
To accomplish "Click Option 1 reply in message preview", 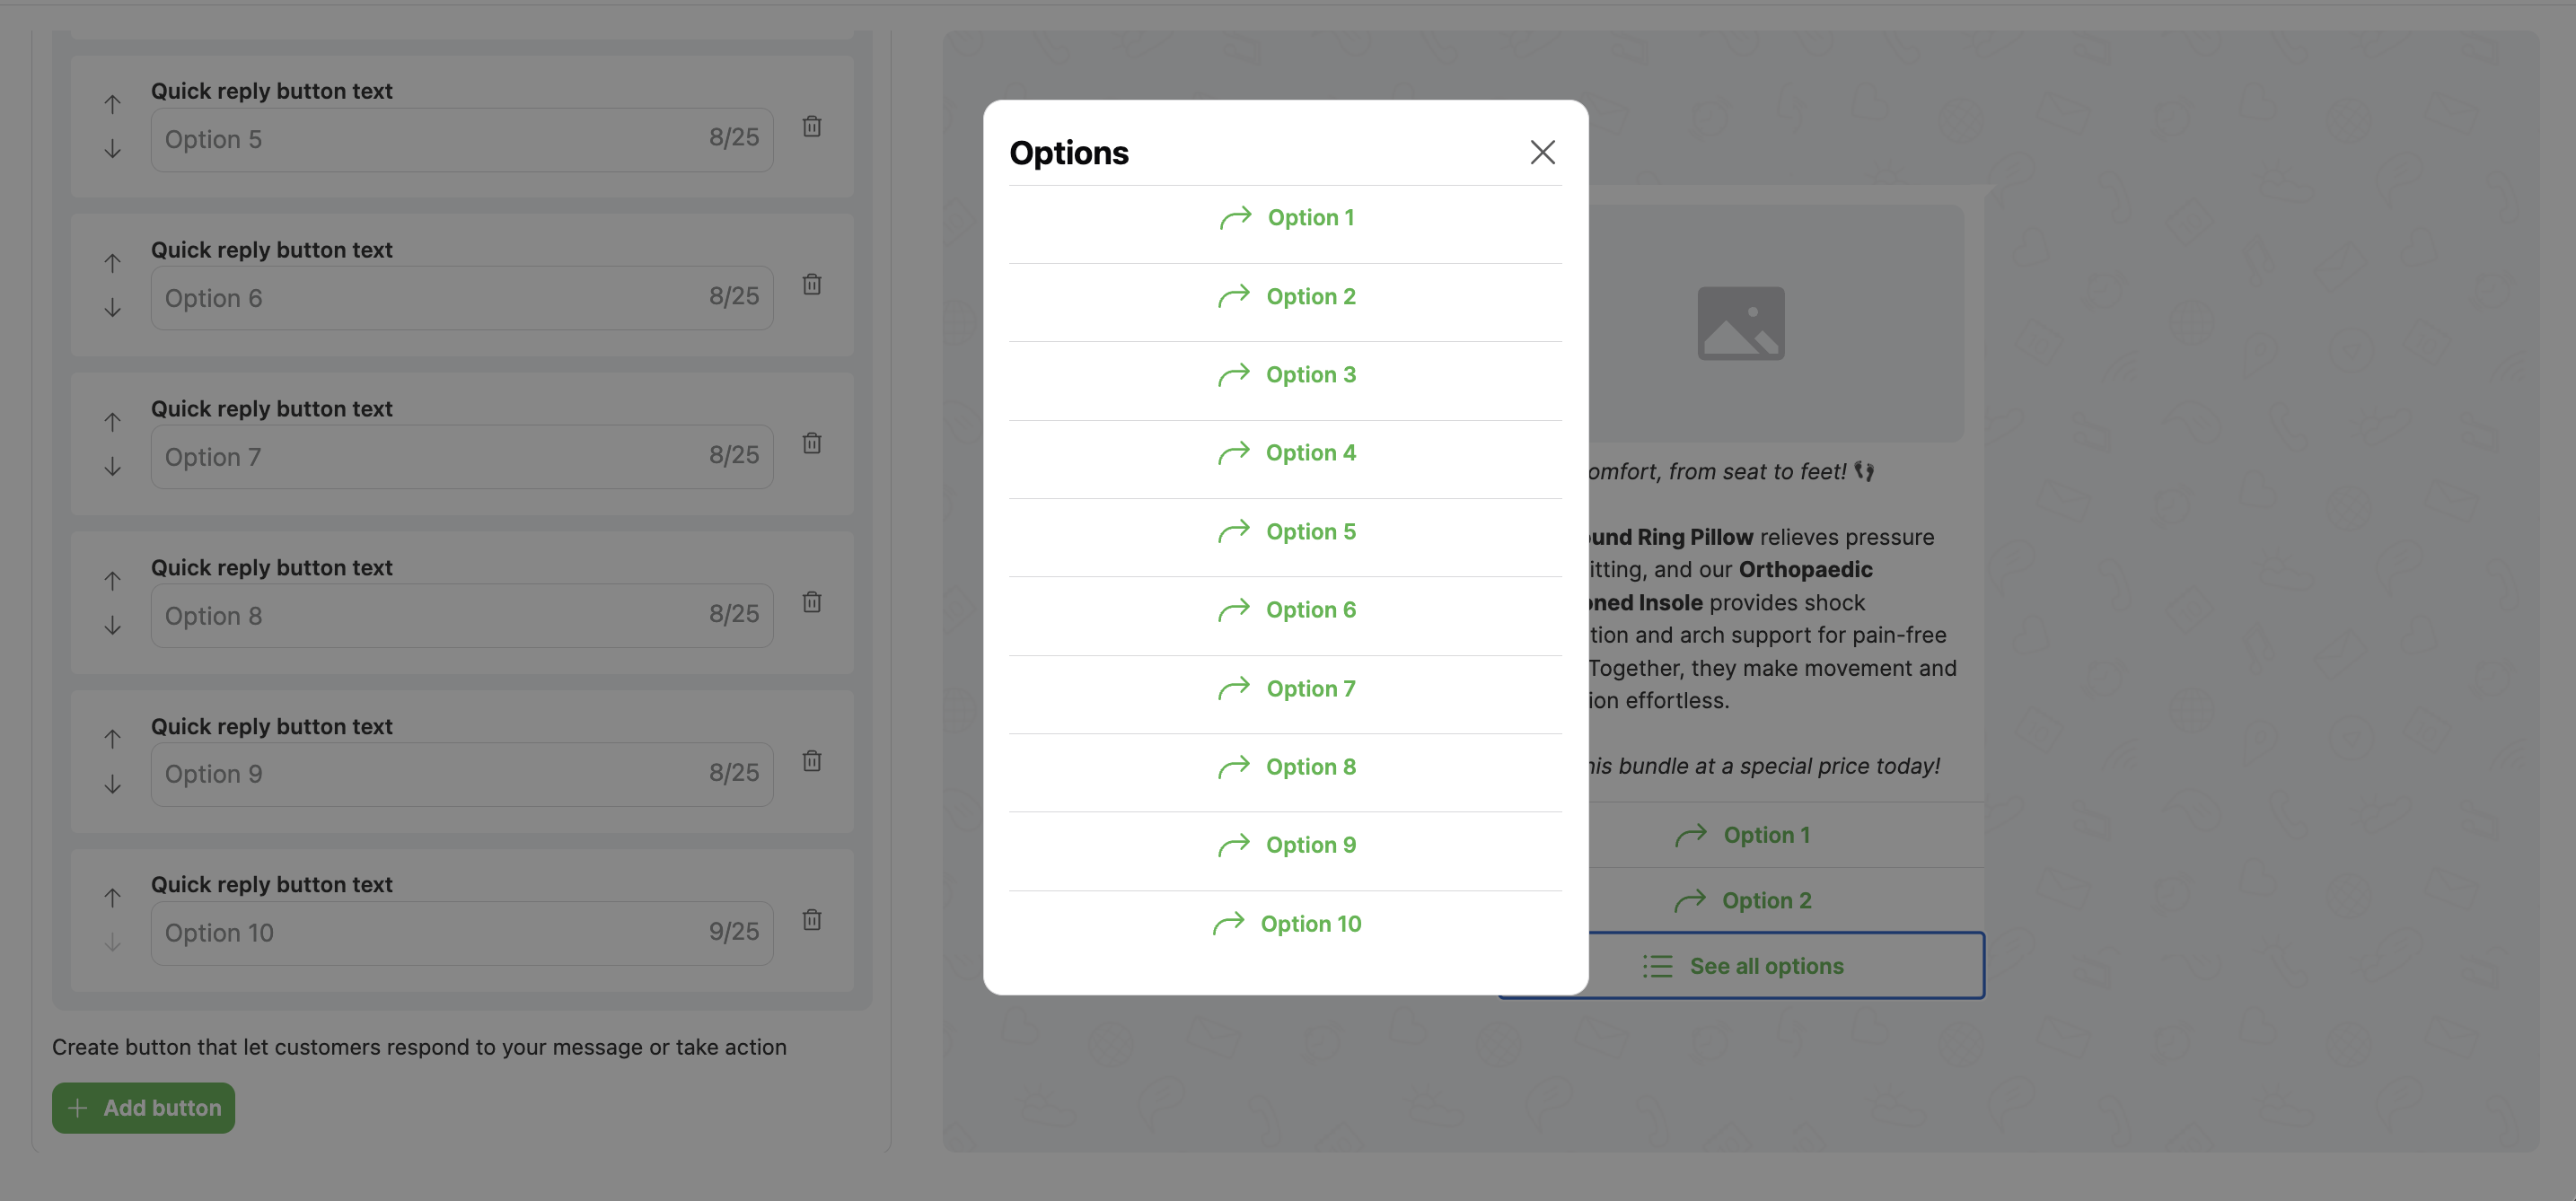I will pyautogui.click(x=1766, y=835).
